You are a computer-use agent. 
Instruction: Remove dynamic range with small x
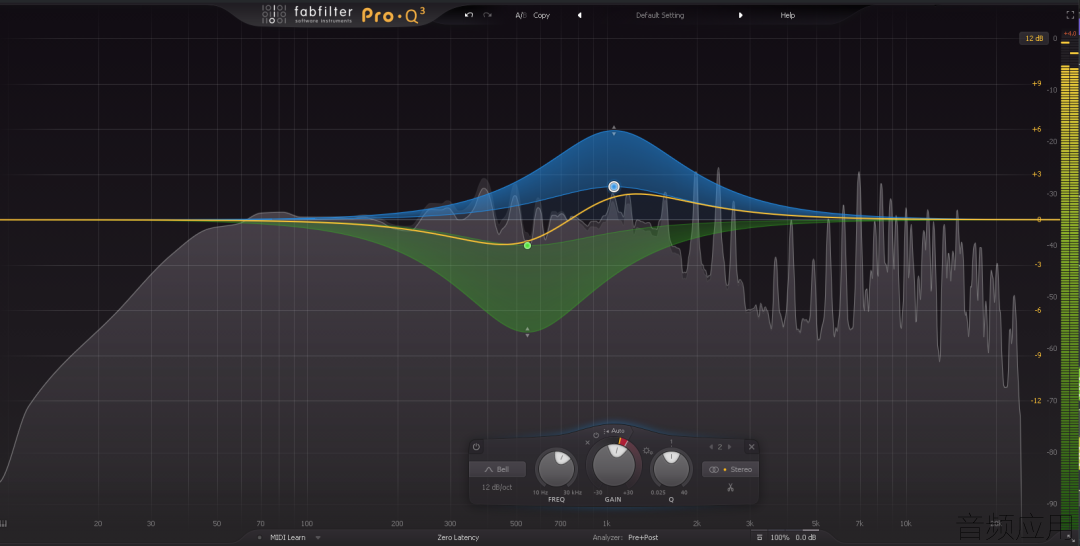[x=588, y=443]
